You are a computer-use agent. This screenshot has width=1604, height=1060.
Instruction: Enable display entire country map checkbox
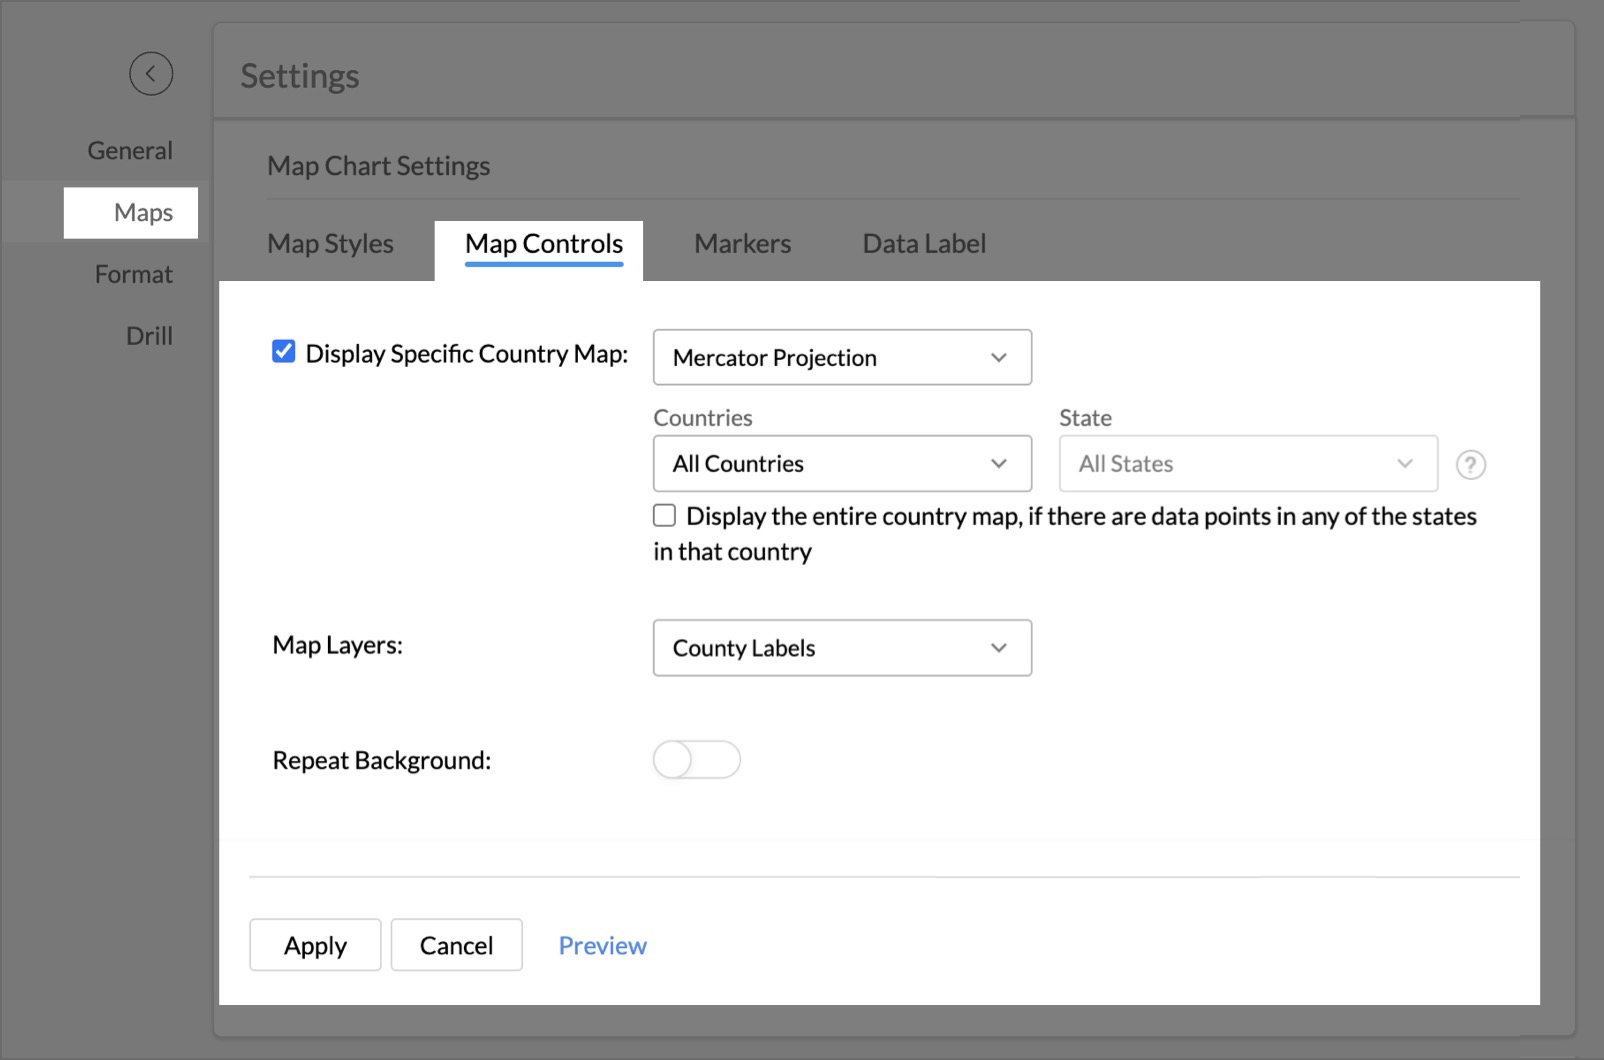665,515
